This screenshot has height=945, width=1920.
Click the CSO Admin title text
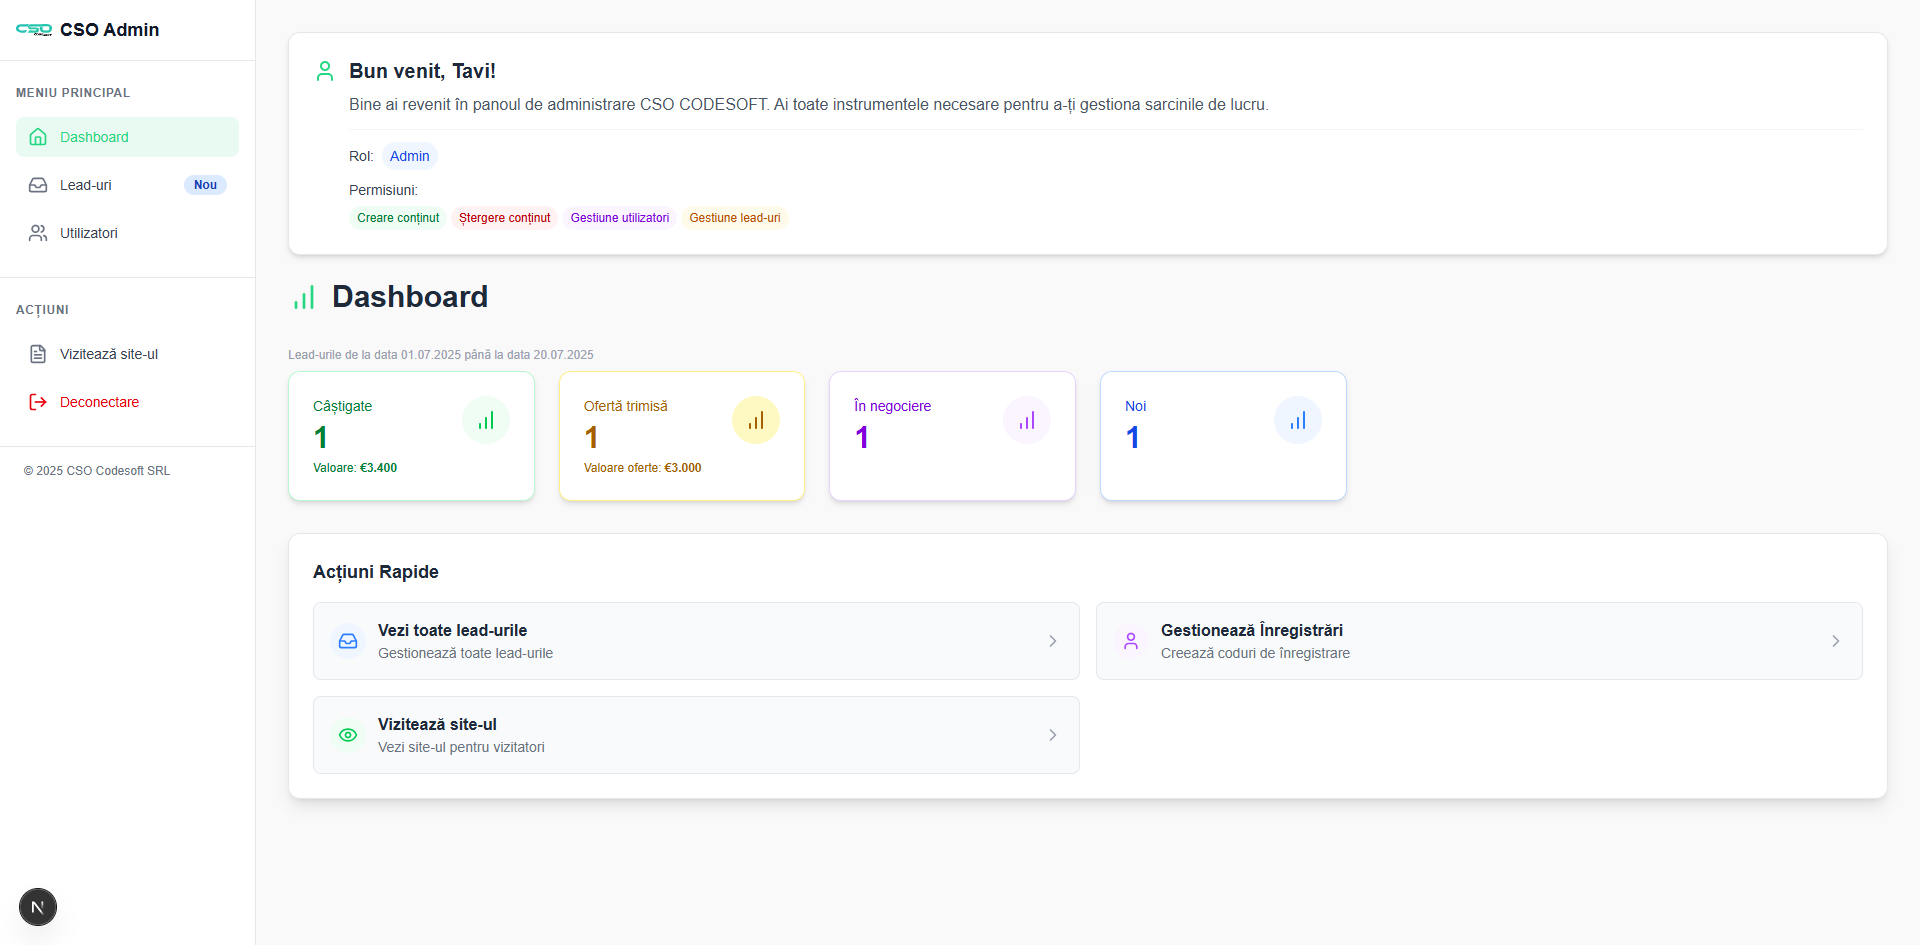(110, 30)
